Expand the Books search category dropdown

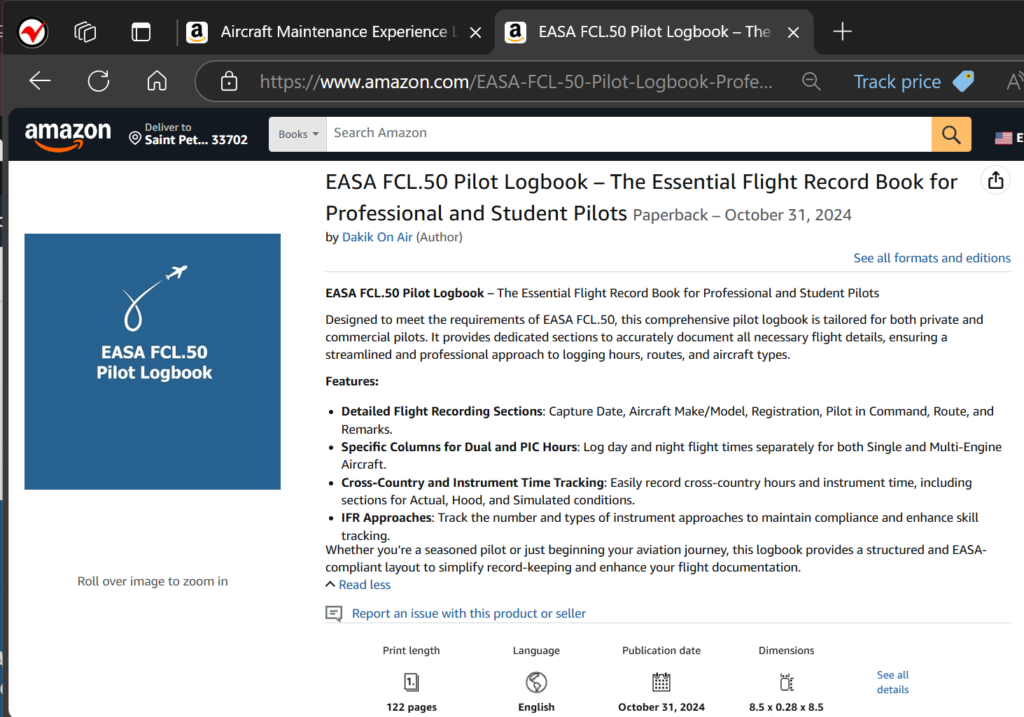click(298, 135)
